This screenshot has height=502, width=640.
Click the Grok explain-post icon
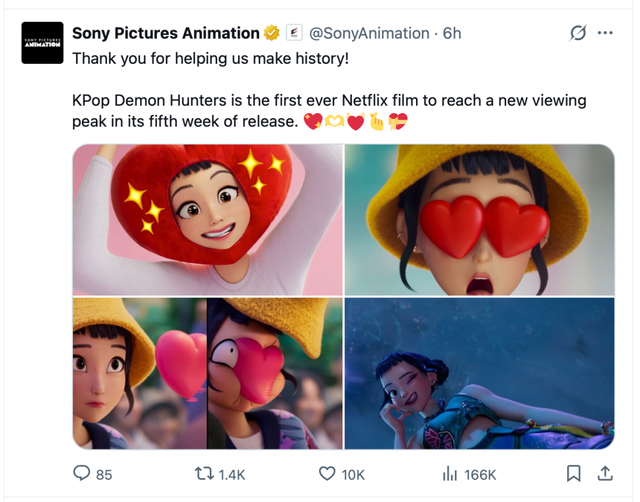pyautogui.click(x=577, y=33)
